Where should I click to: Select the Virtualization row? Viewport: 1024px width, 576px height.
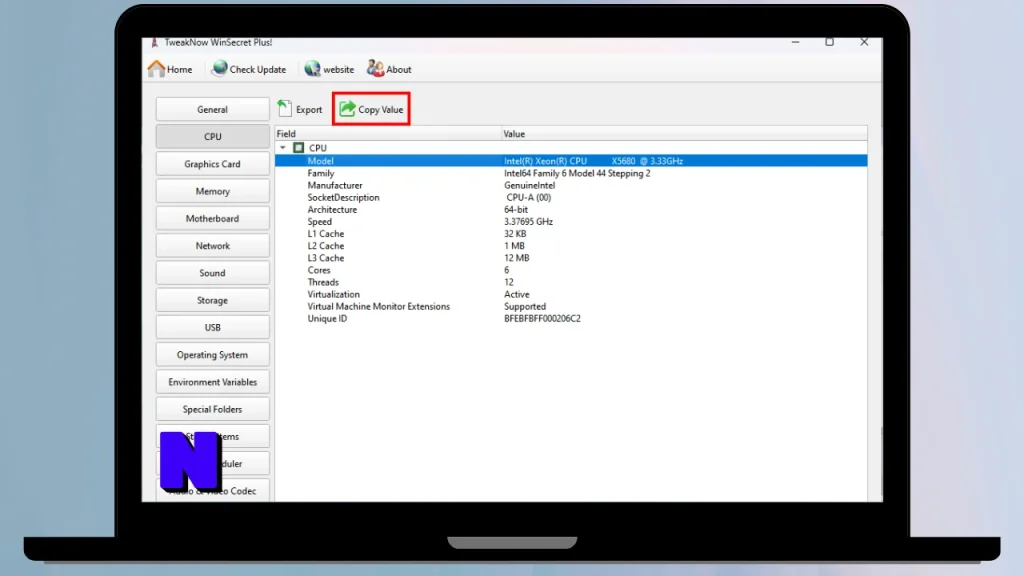coord(571,295)
